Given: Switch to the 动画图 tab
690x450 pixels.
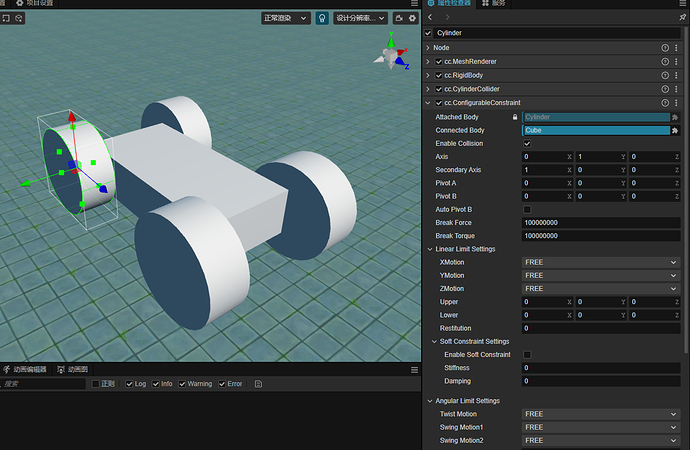Looking at the screenshot, I should point(72,369).
